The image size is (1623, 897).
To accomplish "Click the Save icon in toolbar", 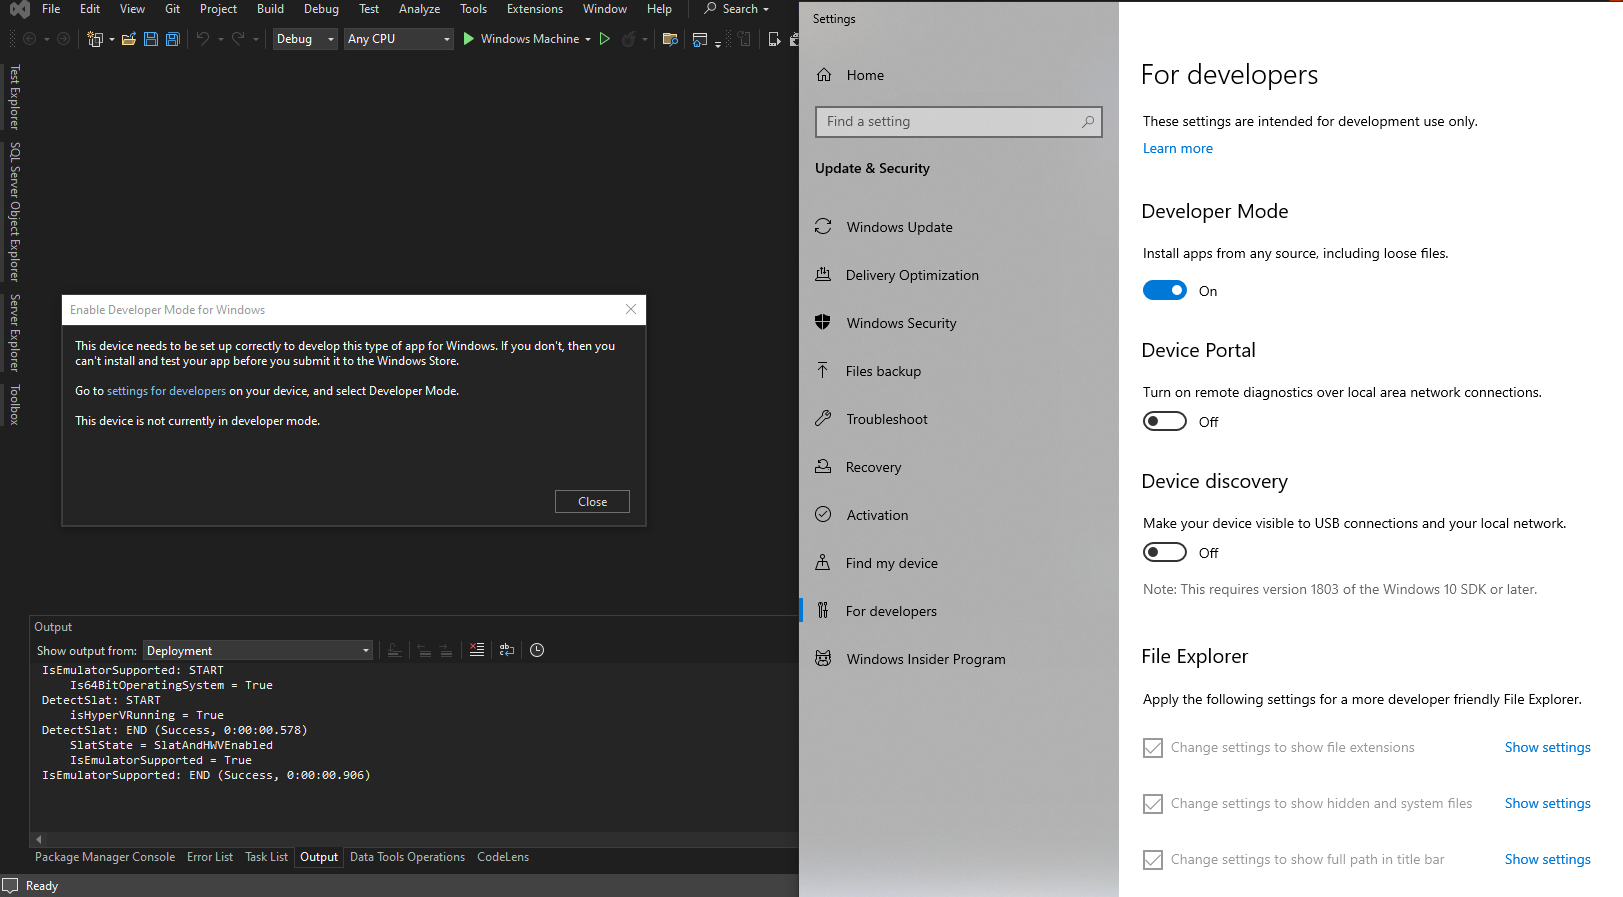I will 151,39.
